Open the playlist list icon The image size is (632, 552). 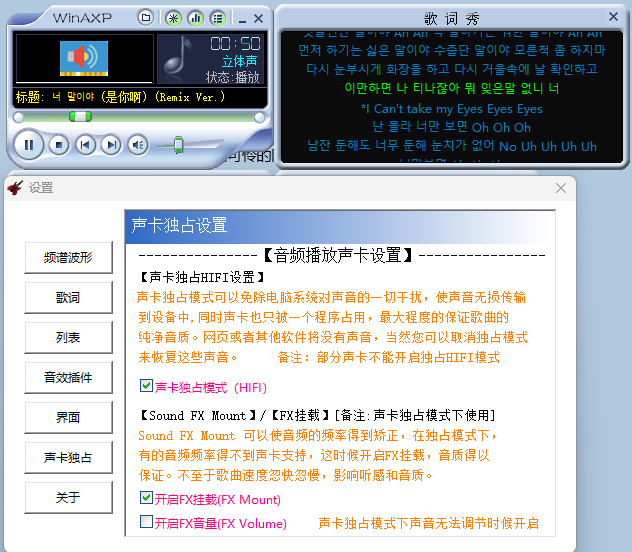coord(218,18)
